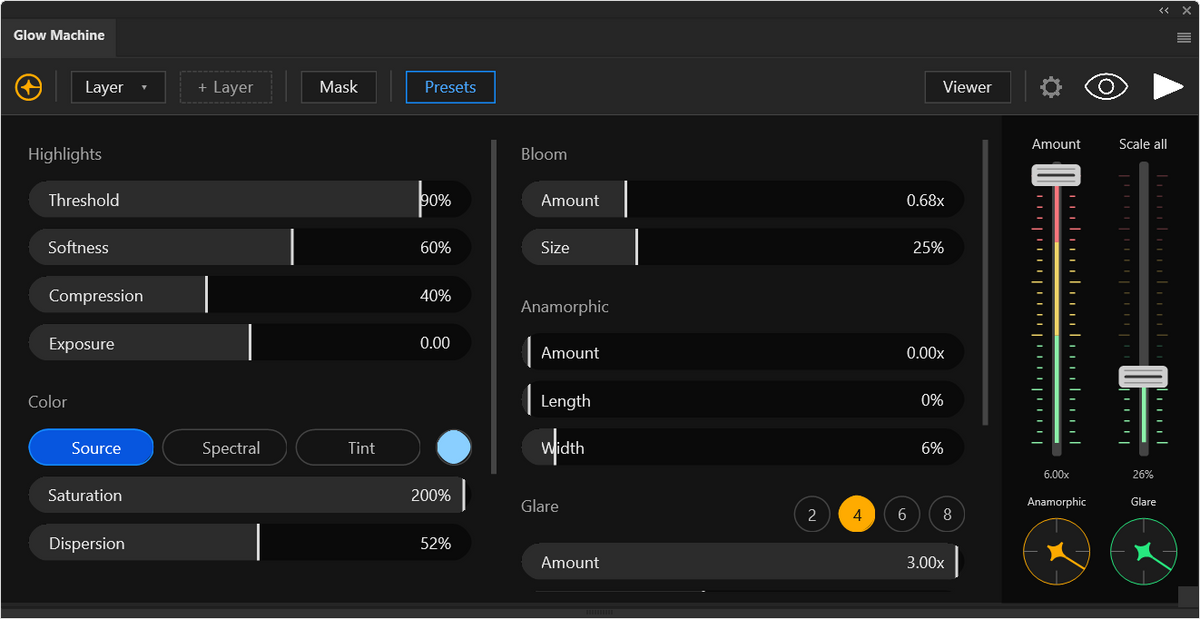
Task: Open the Presets button
Action: pyautogui.click(x=450, y=87)
